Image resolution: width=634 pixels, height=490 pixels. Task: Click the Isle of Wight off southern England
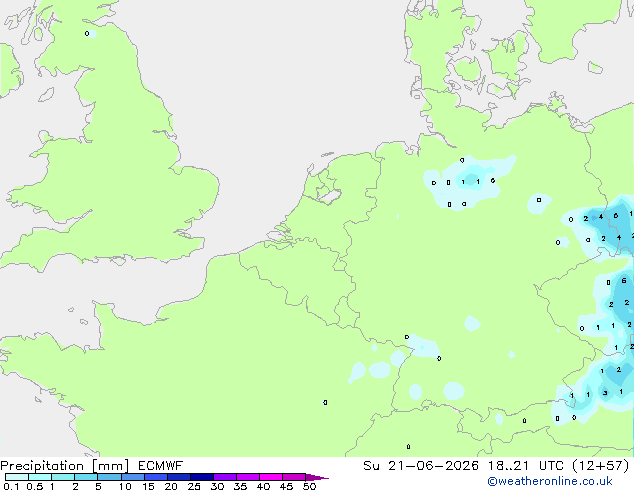118,261
